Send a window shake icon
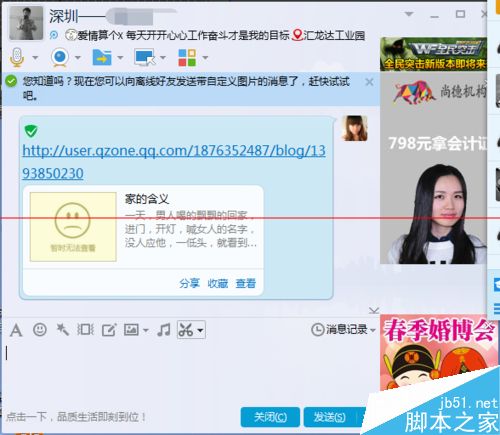 coord(85,330)
